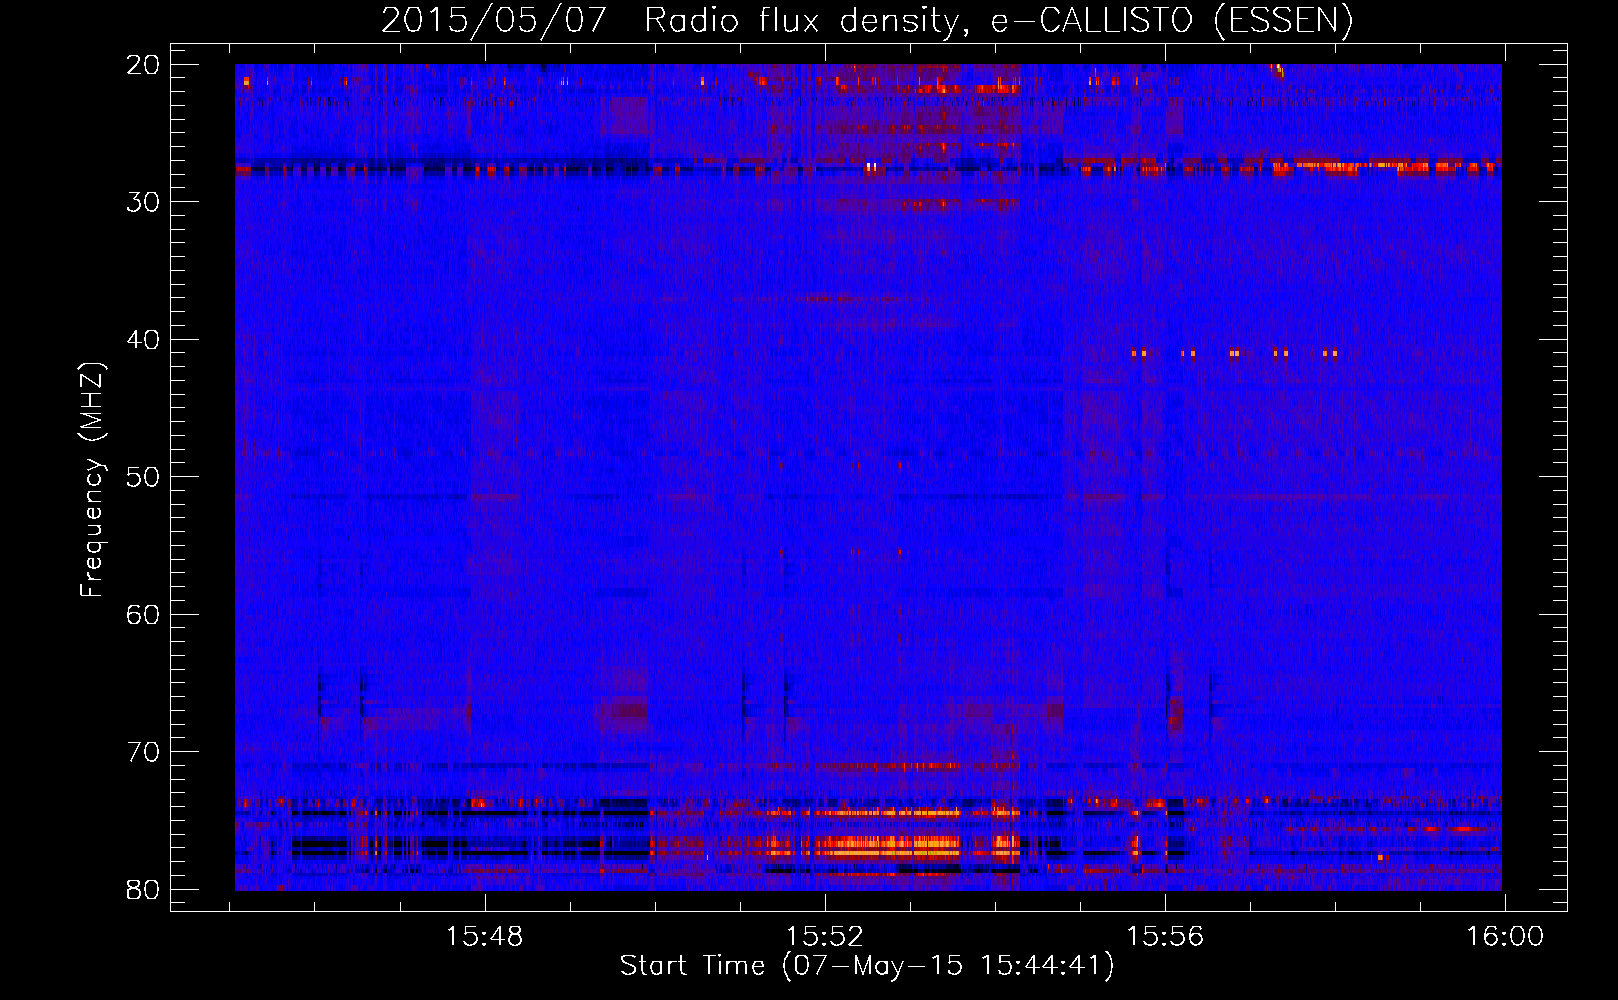
Task: Click the 15:56 time tick label
Action: [x=1165, y=937]
